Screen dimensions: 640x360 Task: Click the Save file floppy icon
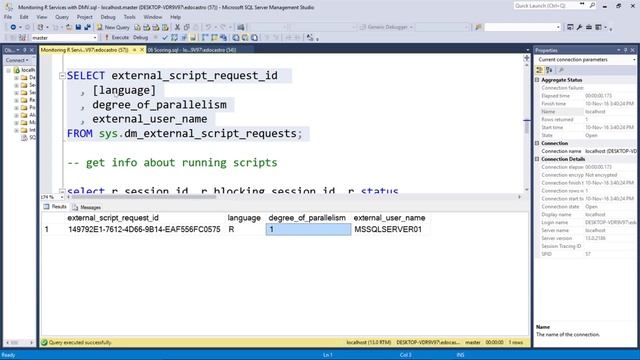[78, 27]
